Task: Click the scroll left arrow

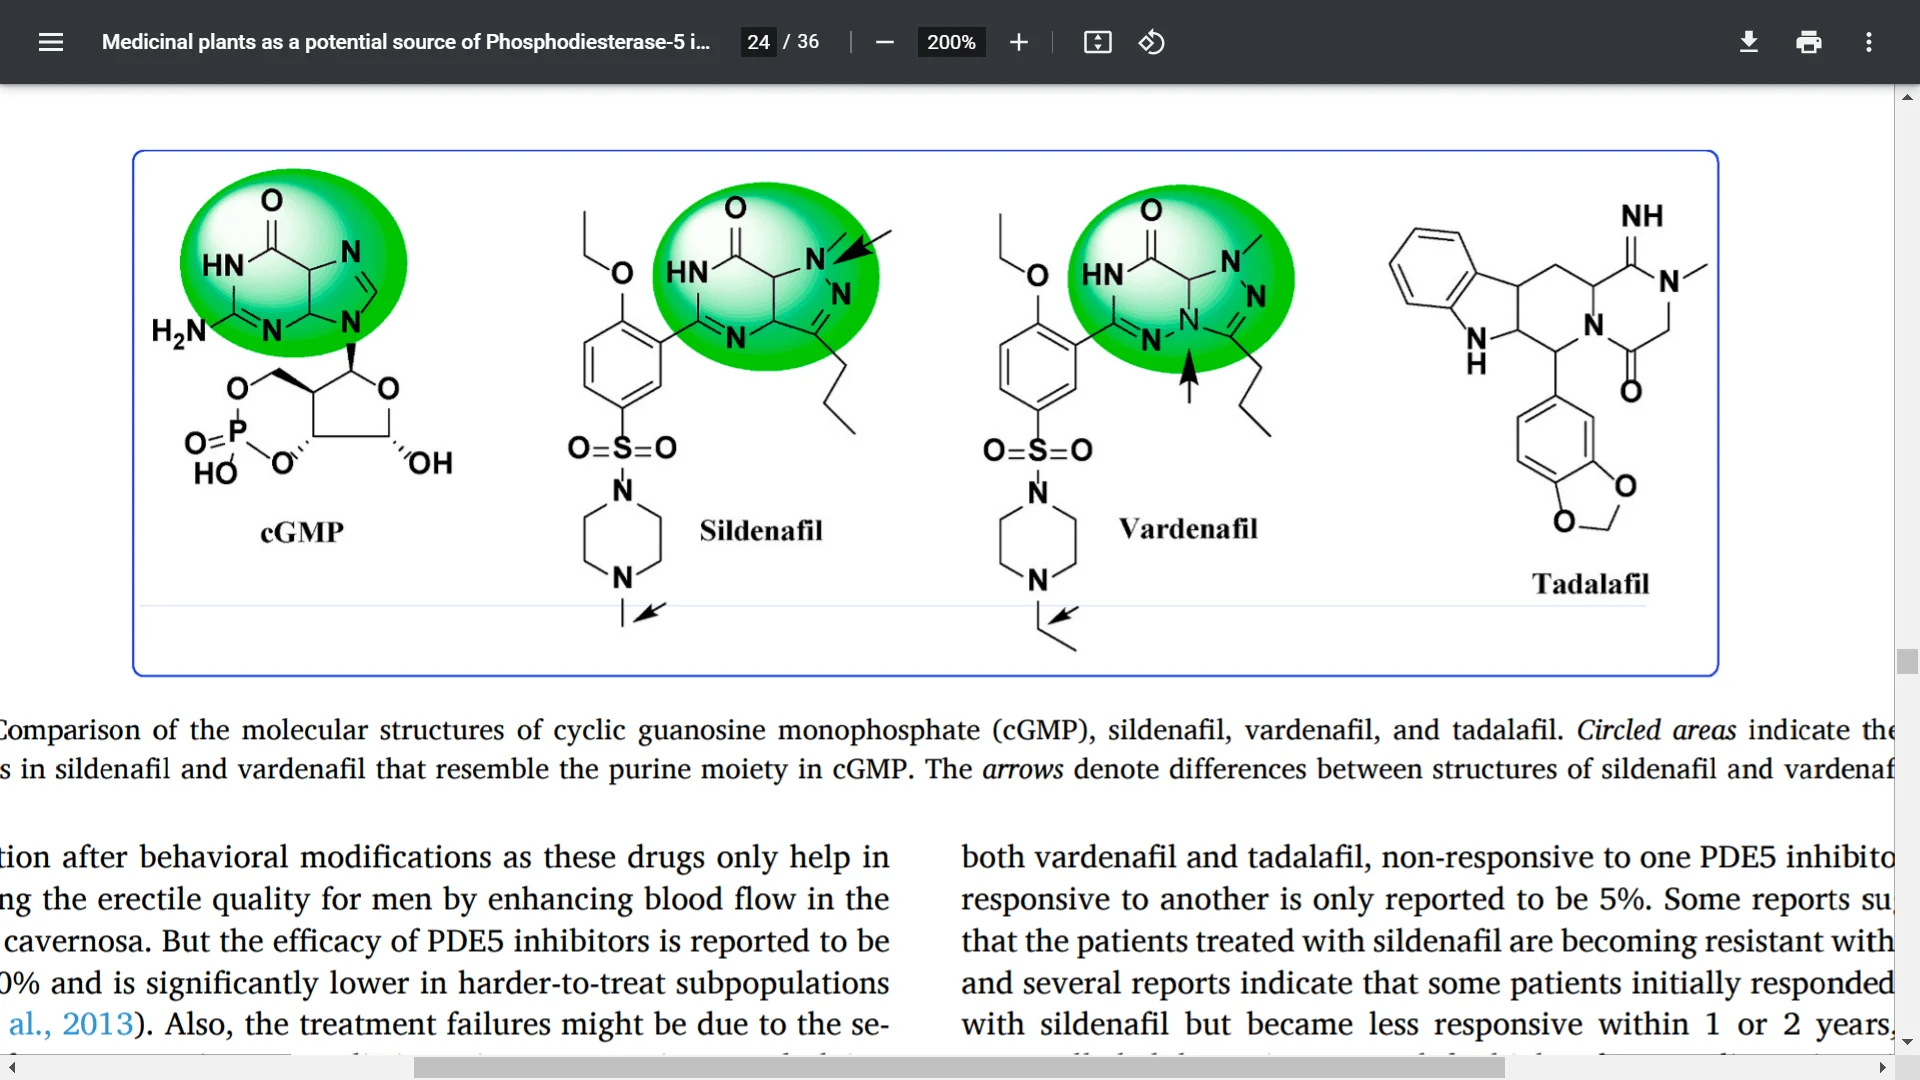Action: coord(11,1068)
